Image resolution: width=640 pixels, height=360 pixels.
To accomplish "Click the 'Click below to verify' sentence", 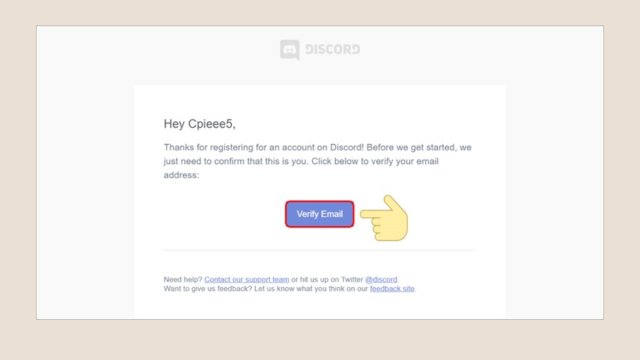I will click(x=375, y=161).
